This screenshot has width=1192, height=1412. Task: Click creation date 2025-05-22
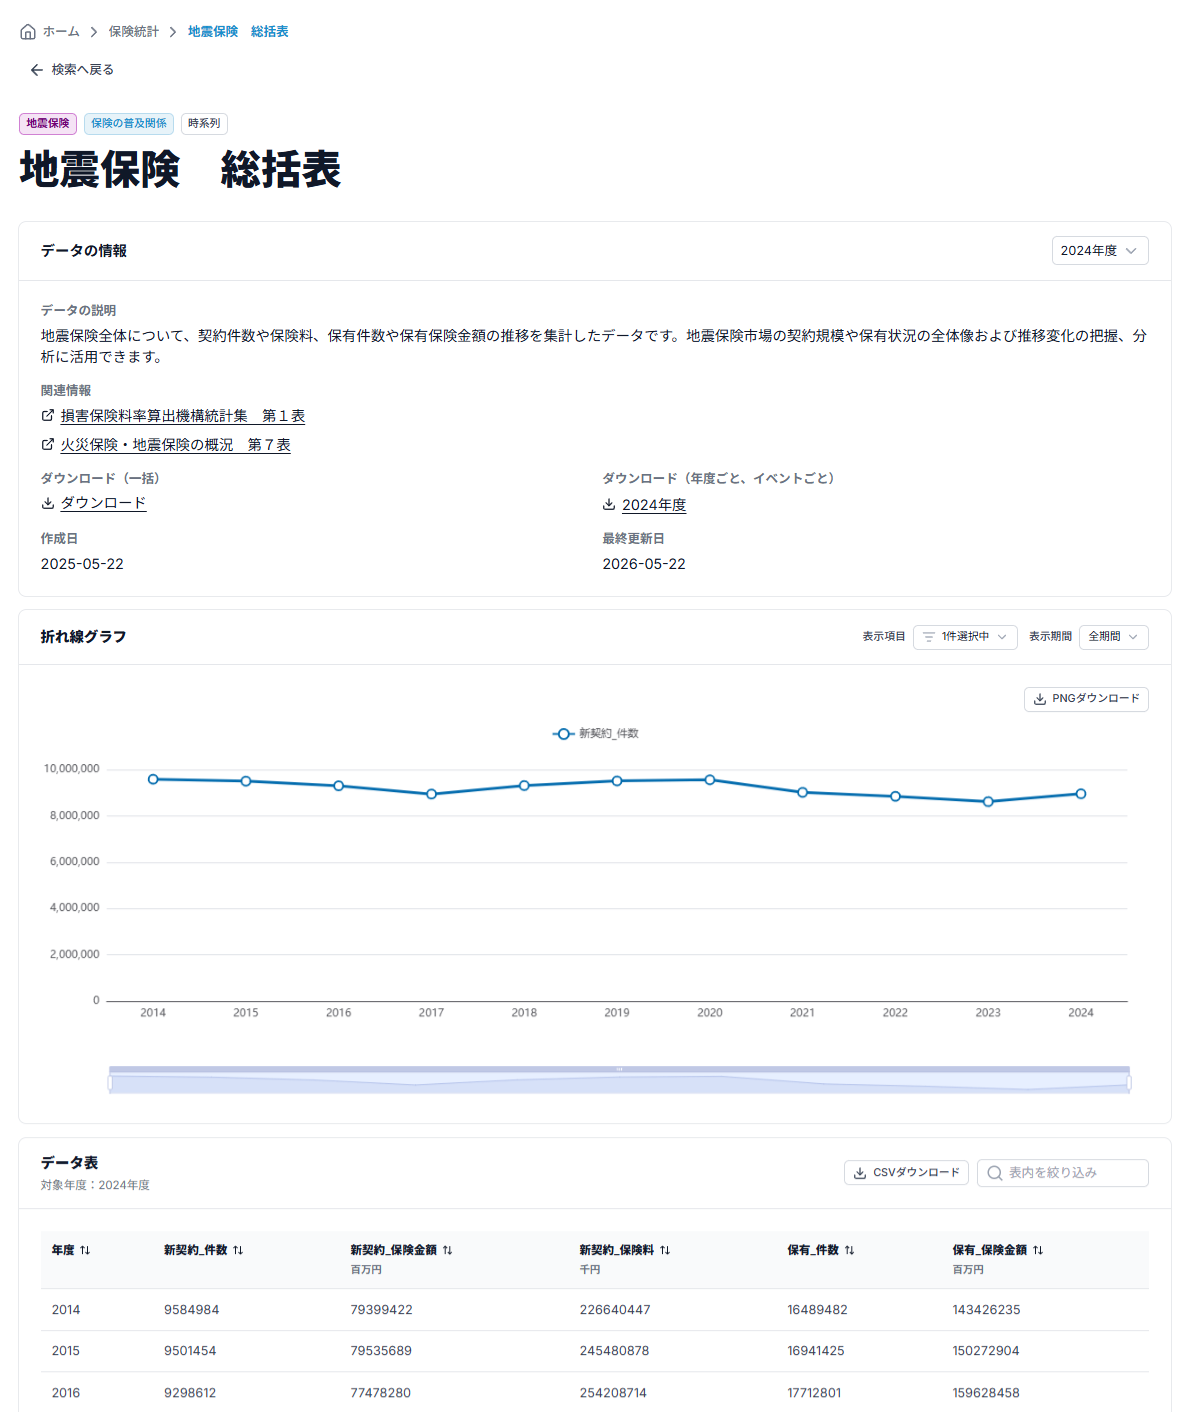[x=82, y=564]
